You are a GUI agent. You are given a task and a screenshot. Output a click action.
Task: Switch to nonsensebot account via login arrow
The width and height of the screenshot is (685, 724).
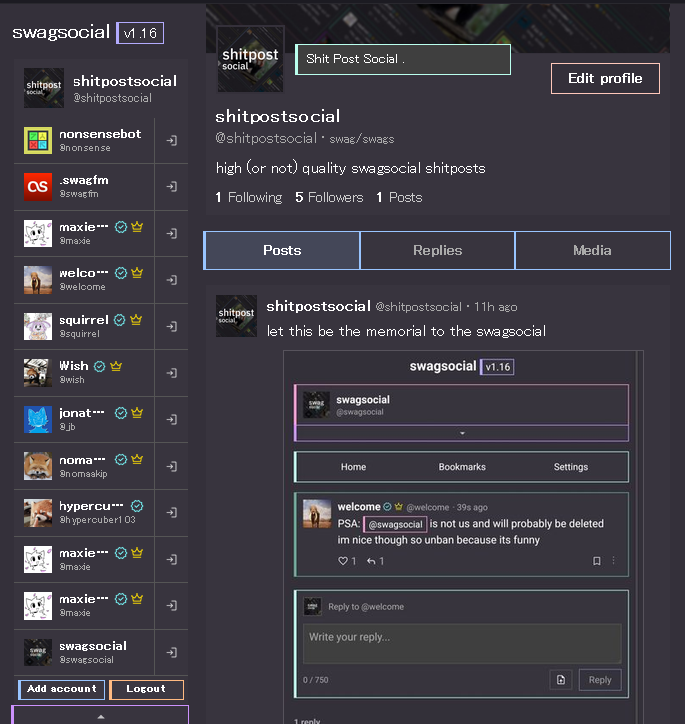coord(172,140)
